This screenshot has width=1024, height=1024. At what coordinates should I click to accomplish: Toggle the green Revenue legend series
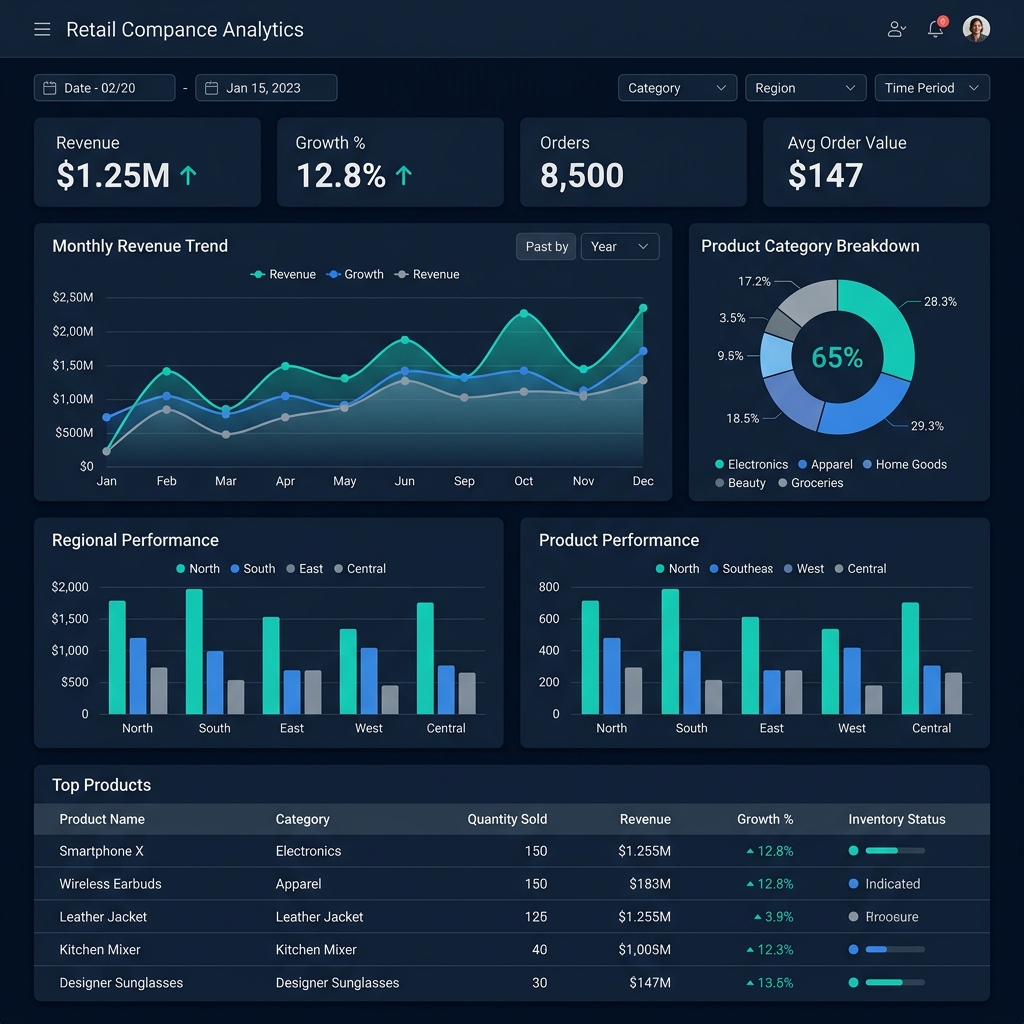point(283,274)
